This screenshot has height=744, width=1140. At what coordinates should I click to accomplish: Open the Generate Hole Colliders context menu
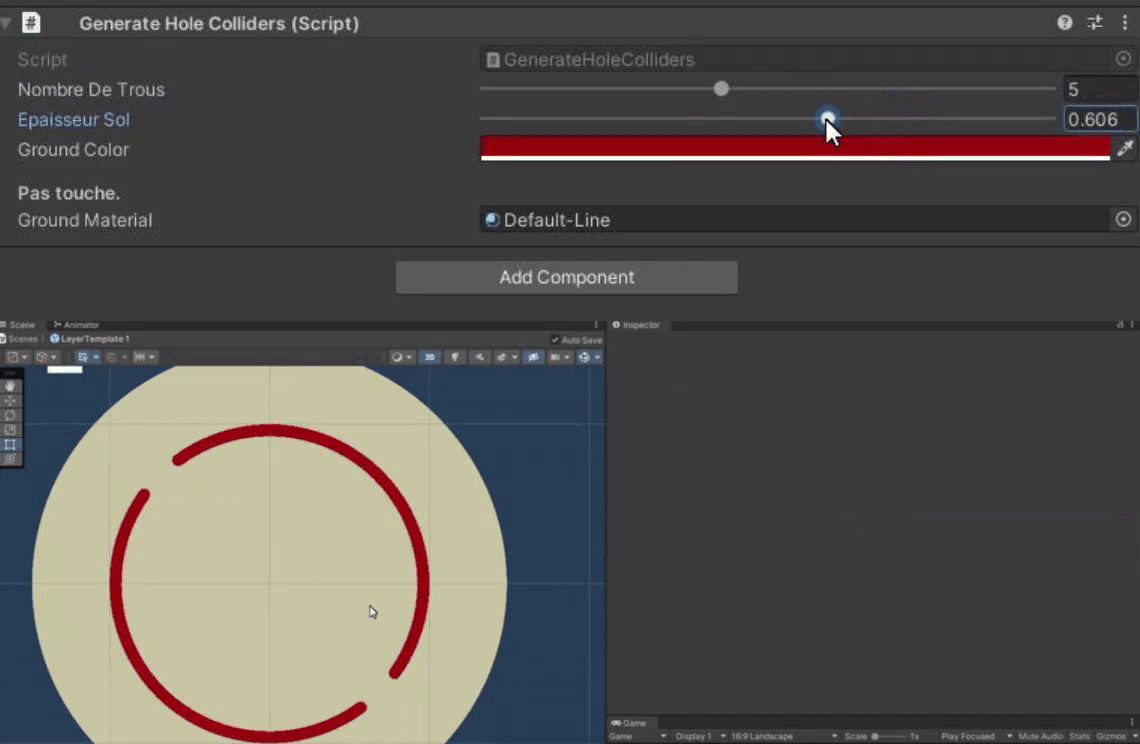click(x=1125, y=23)
